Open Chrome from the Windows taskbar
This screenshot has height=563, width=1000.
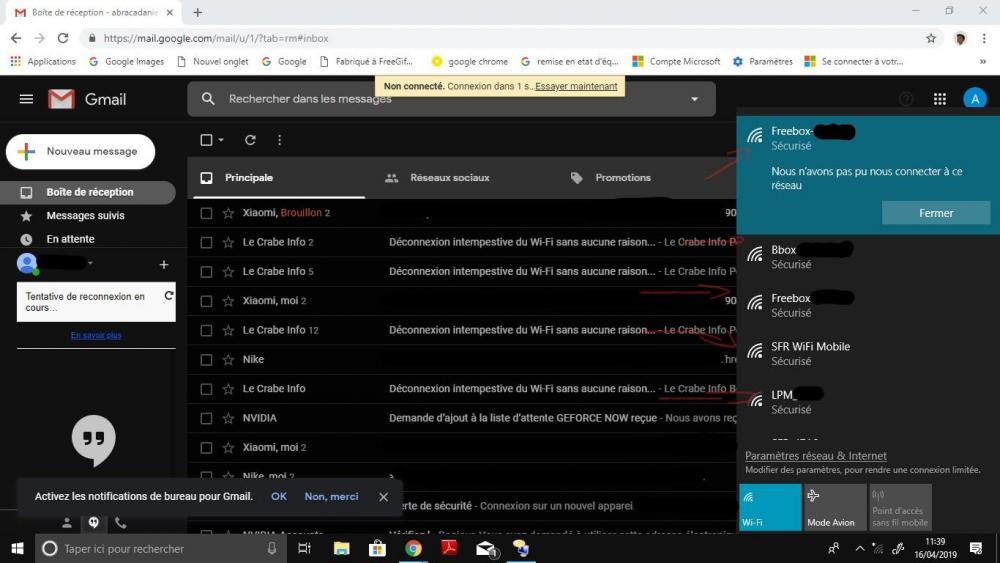tap(413, 548)
